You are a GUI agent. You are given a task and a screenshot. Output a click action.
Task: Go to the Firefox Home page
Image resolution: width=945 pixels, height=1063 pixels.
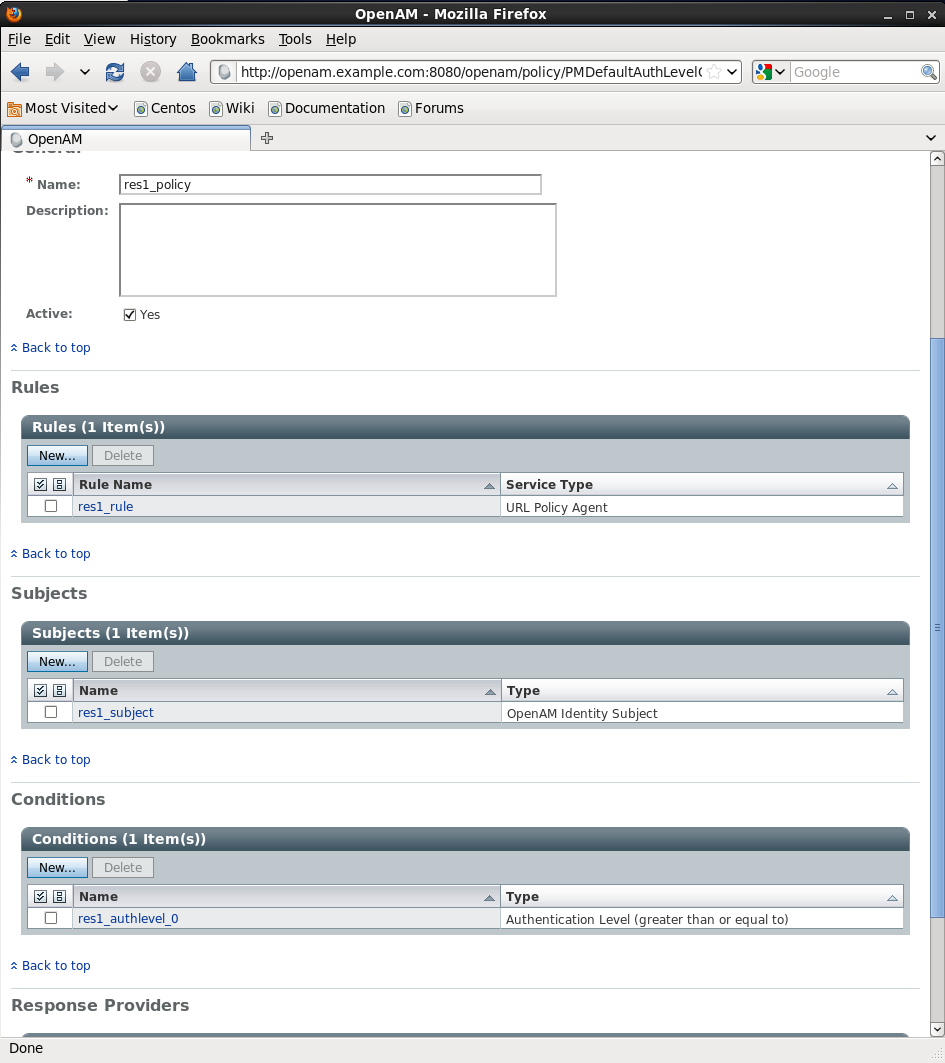coord(186,71)
